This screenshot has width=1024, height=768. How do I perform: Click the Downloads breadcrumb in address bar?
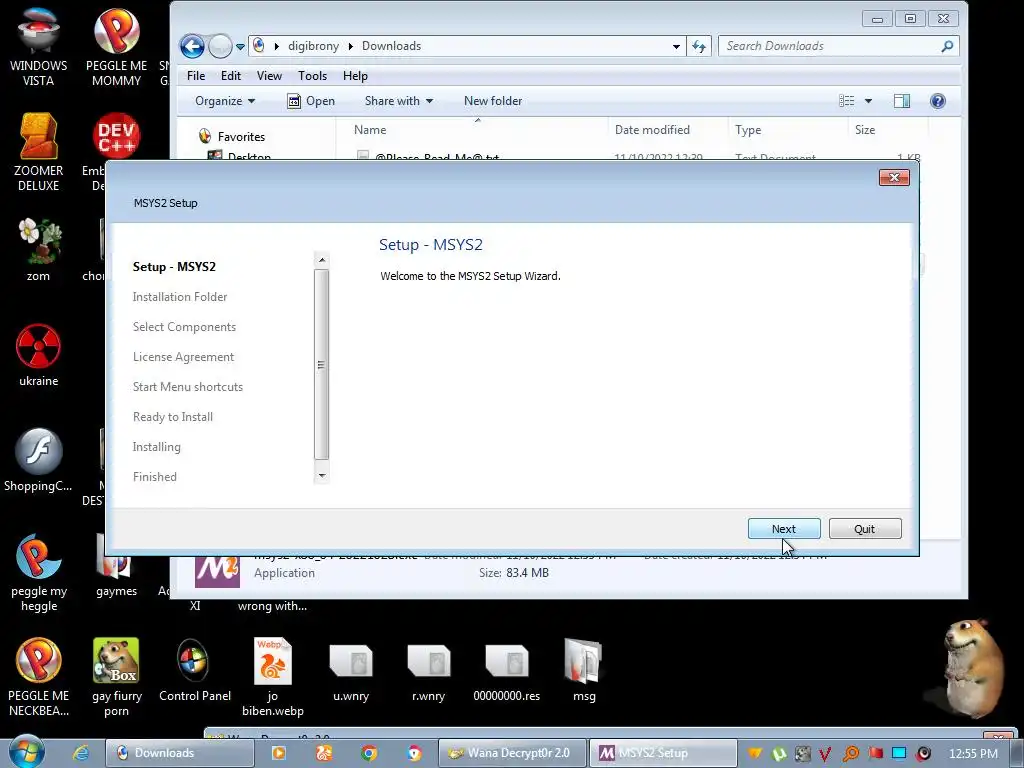[x=391, y=46]
